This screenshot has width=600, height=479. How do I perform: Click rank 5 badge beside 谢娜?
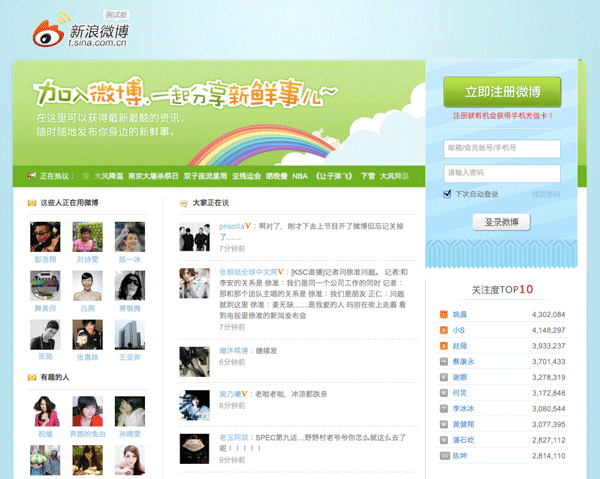tap(444, 377)
